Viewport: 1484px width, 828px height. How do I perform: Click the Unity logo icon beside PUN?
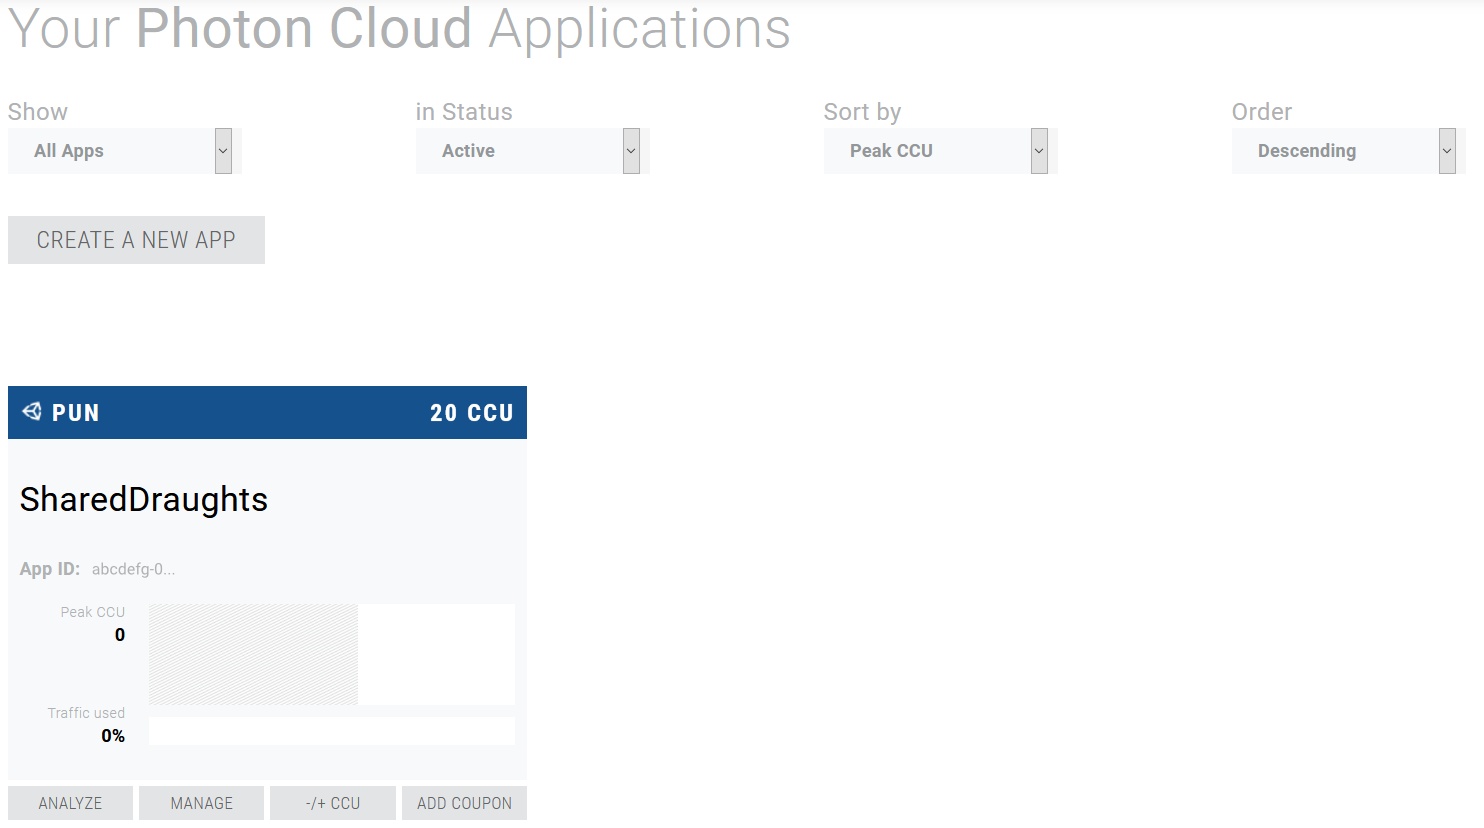point(32,412)
